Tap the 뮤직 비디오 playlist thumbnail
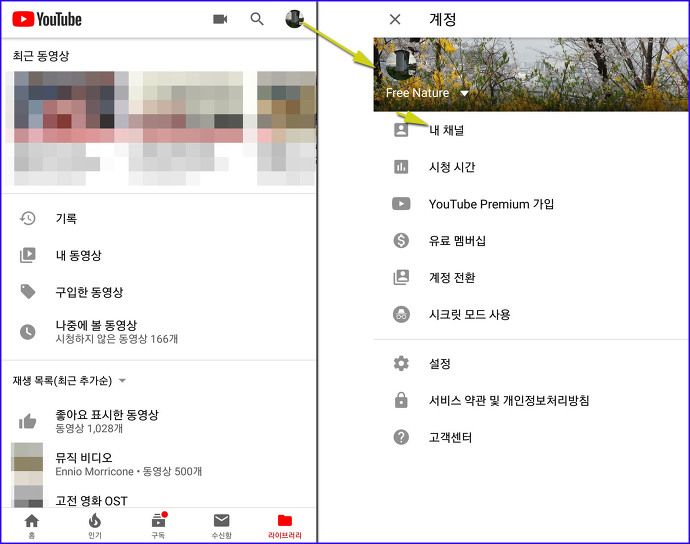 pos(27,464)
